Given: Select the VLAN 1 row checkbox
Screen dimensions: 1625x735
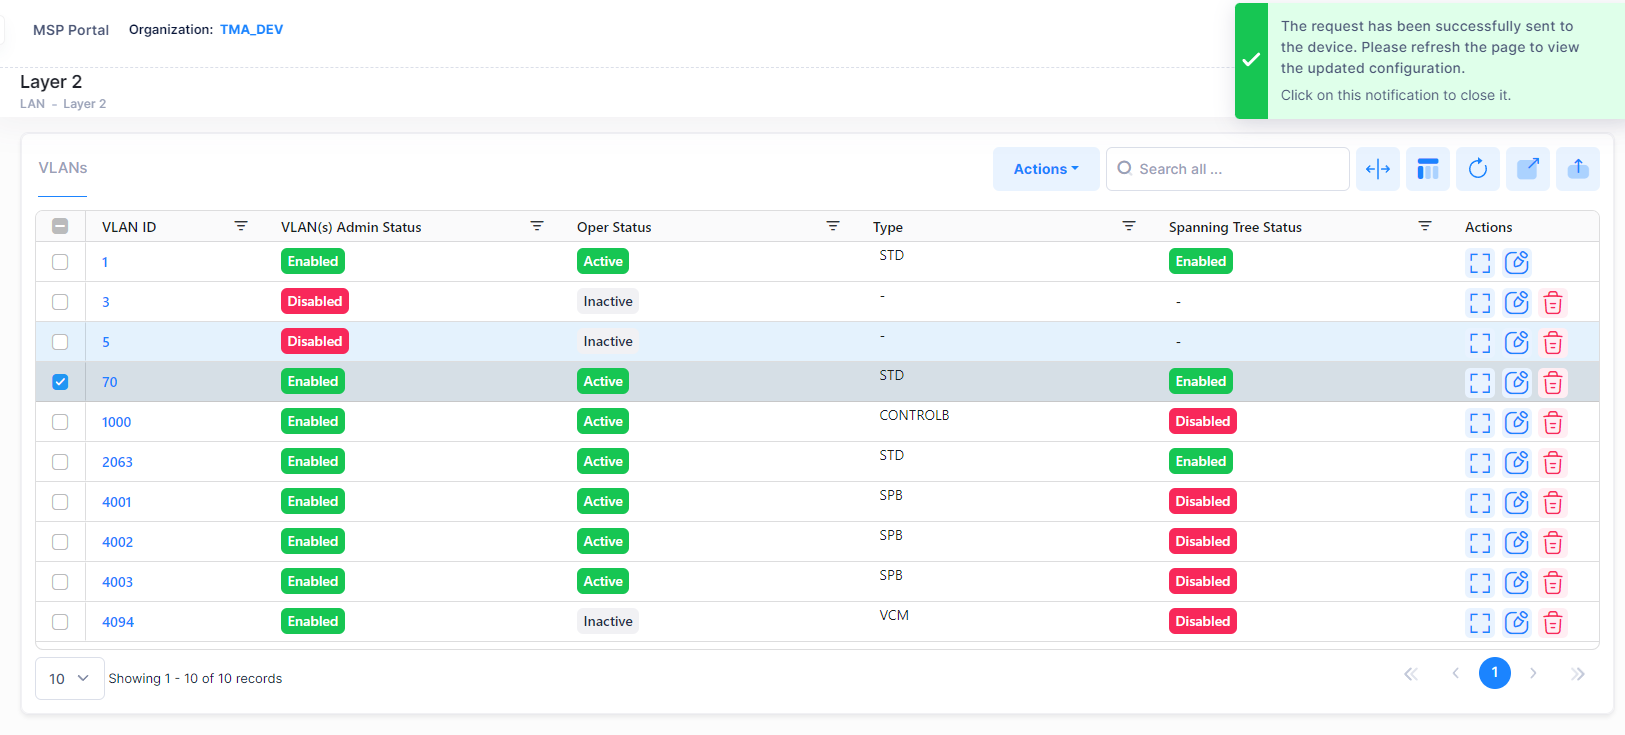Looking at the screenshot, I should [60, 262].
